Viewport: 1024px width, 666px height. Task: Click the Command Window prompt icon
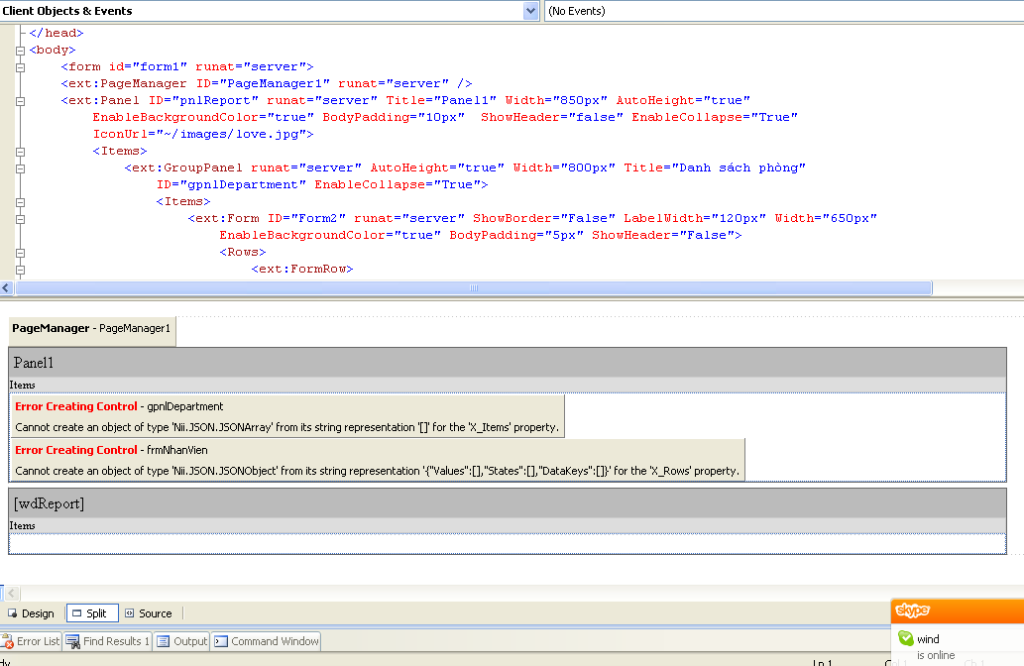221,642
